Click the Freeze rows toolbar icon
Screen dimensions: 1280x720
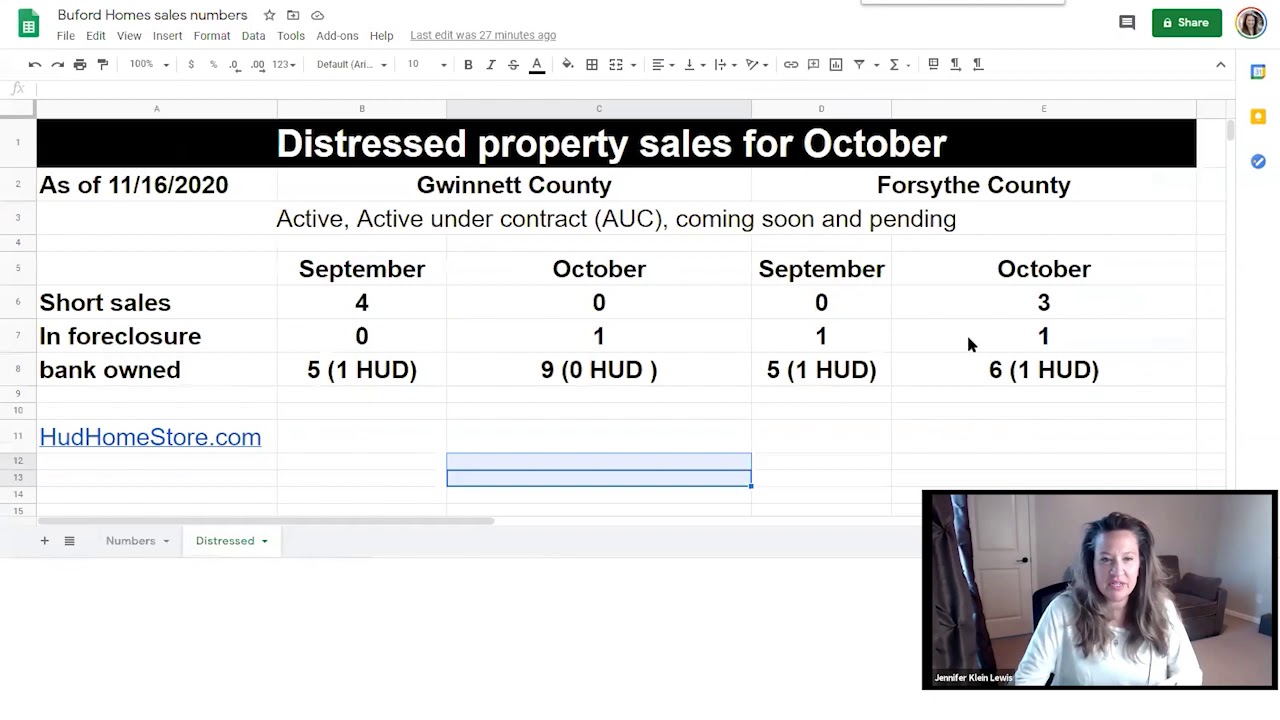pos(933,64)
